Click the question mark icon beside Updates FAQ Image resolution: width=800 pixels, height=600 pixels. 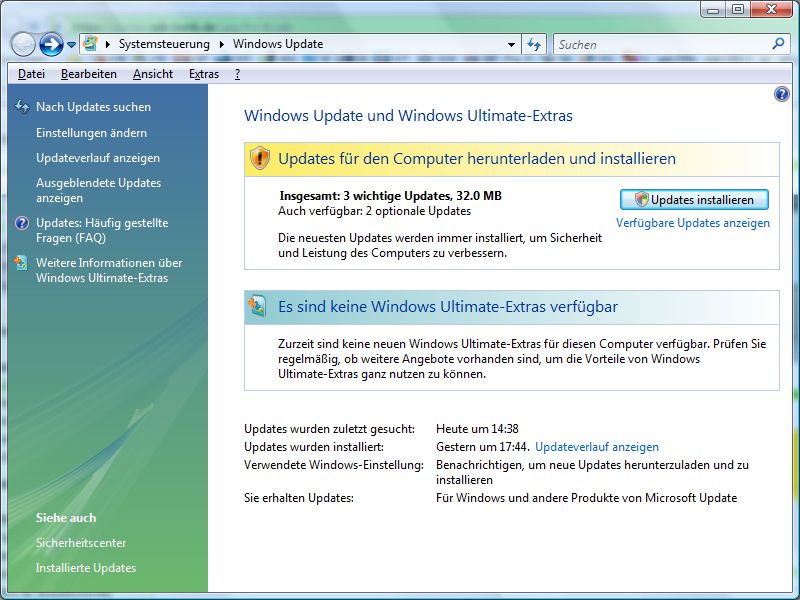(x=22, y=223)
